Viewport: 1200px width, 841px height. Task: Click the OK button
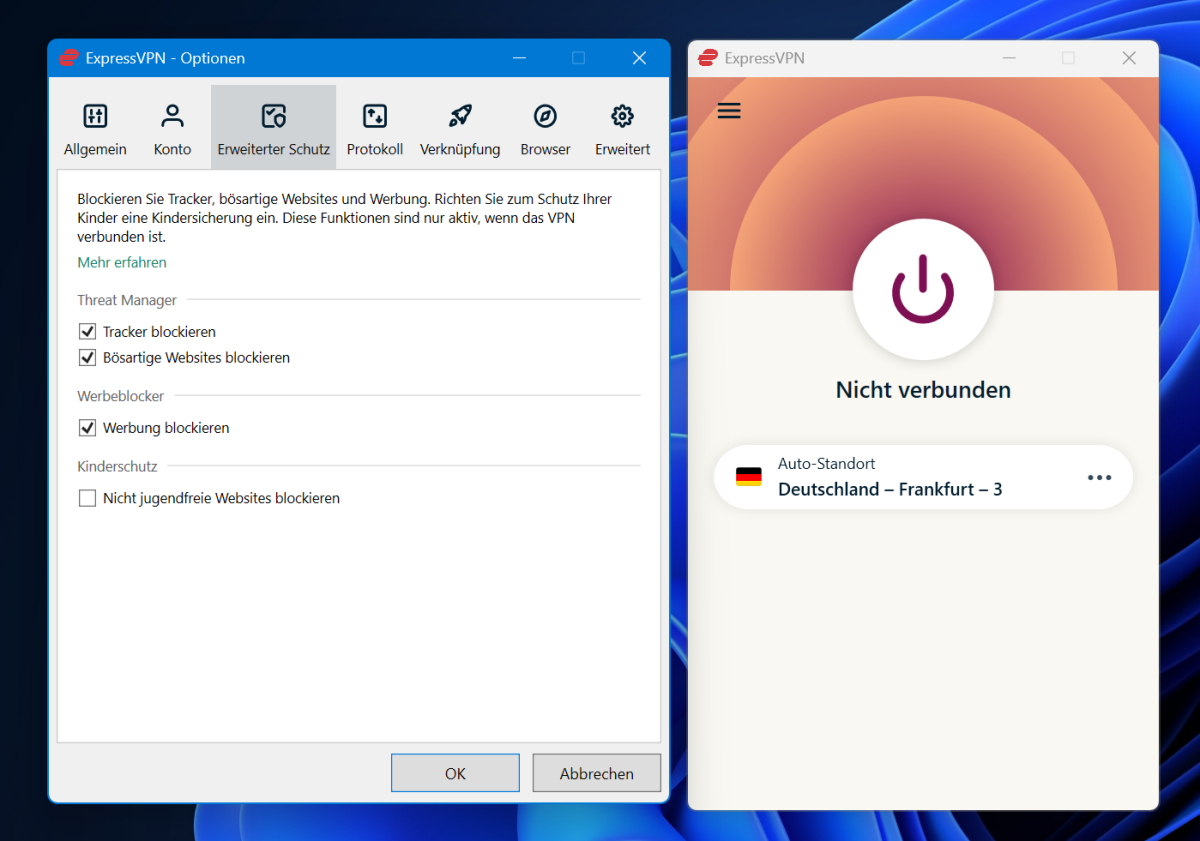click(455, 773)
